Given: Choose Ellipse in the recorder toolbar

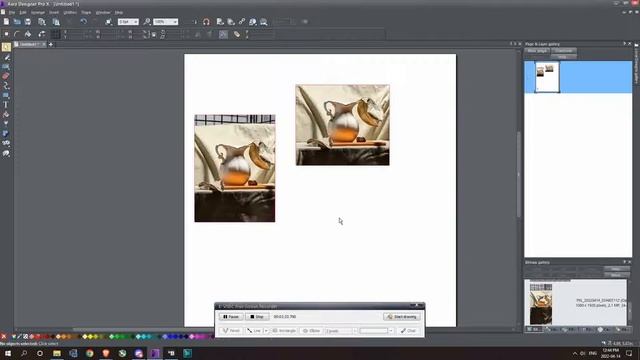Looking at the screenshot, I should [311, 331].
